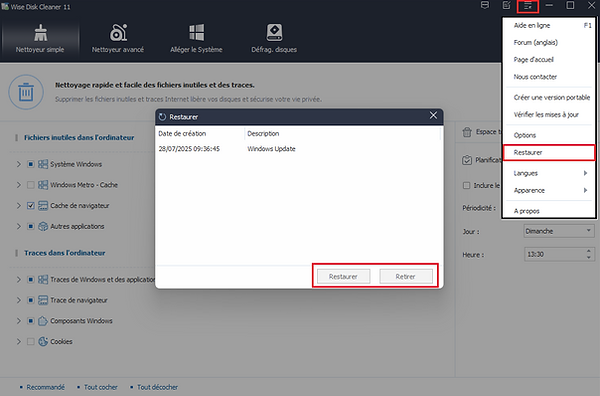Select Vérifier les mises à jour
Image resolution: width=600 pixels, height=396 pixels.
(x=549, y=115)
